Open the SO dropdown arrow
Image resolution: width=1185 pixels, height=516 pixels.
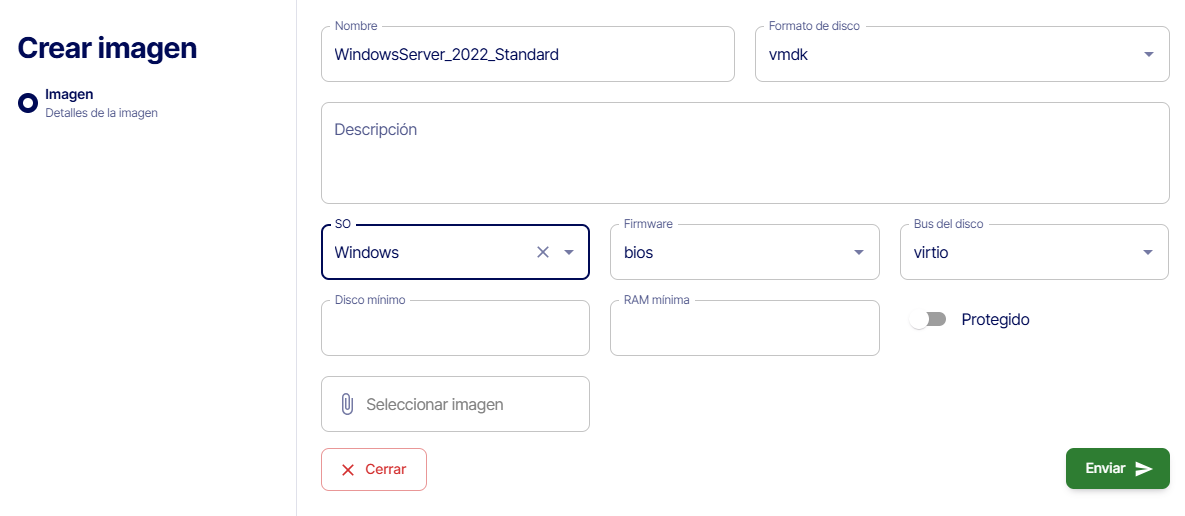point(569,252)
